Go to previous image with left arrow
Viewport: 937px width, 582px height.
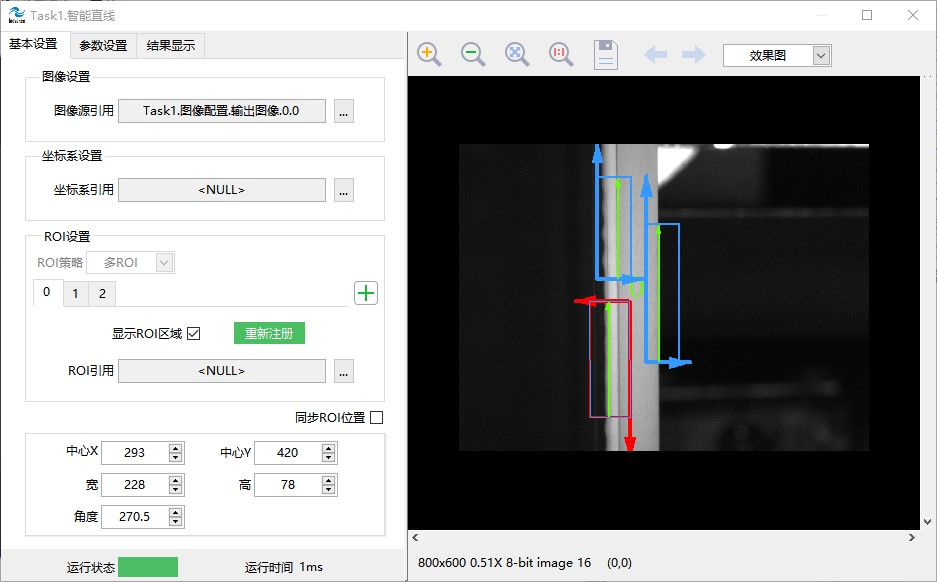pyautogui.click(x=656, y=55)
